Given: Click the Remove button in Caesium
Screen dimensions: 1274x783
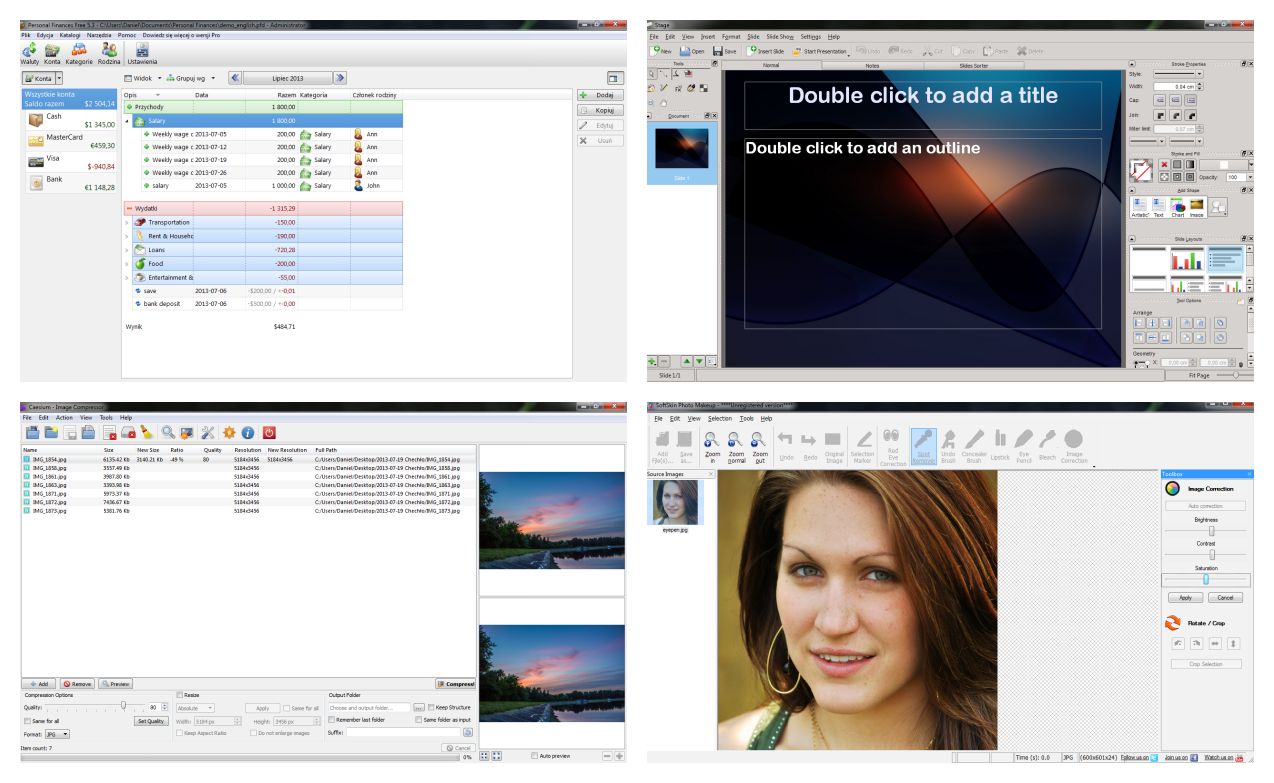Looking at the screenshot, I should click(x=78, y=684).
